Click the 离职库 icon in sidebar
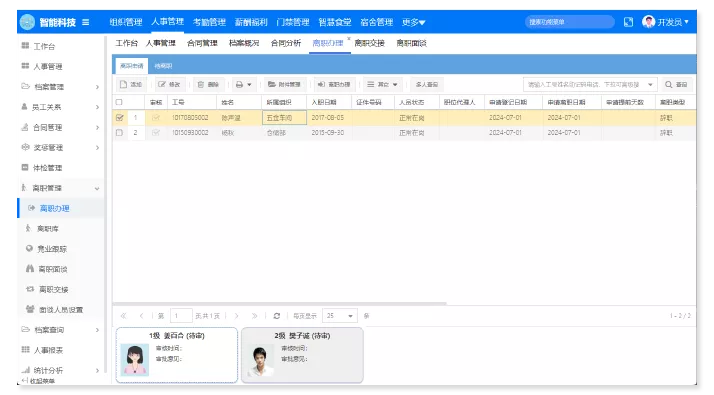 pos(28,228)
